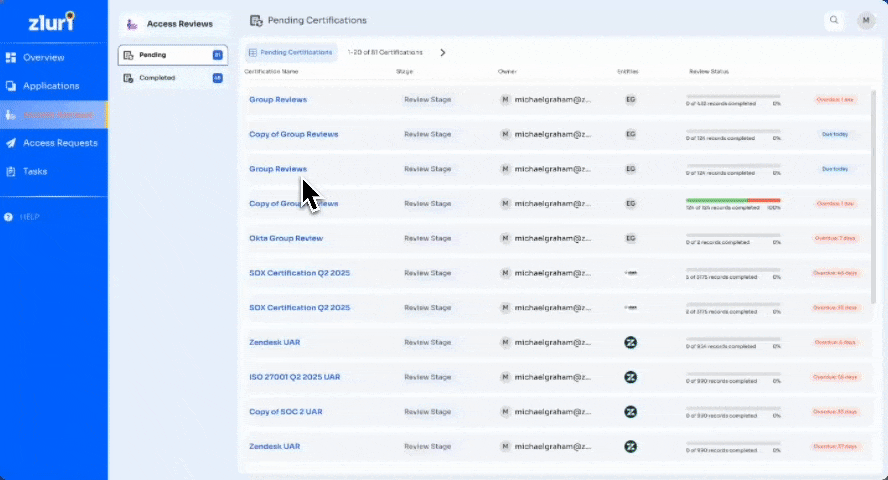Click the green and red completed progress bar

tap(733, 200)
